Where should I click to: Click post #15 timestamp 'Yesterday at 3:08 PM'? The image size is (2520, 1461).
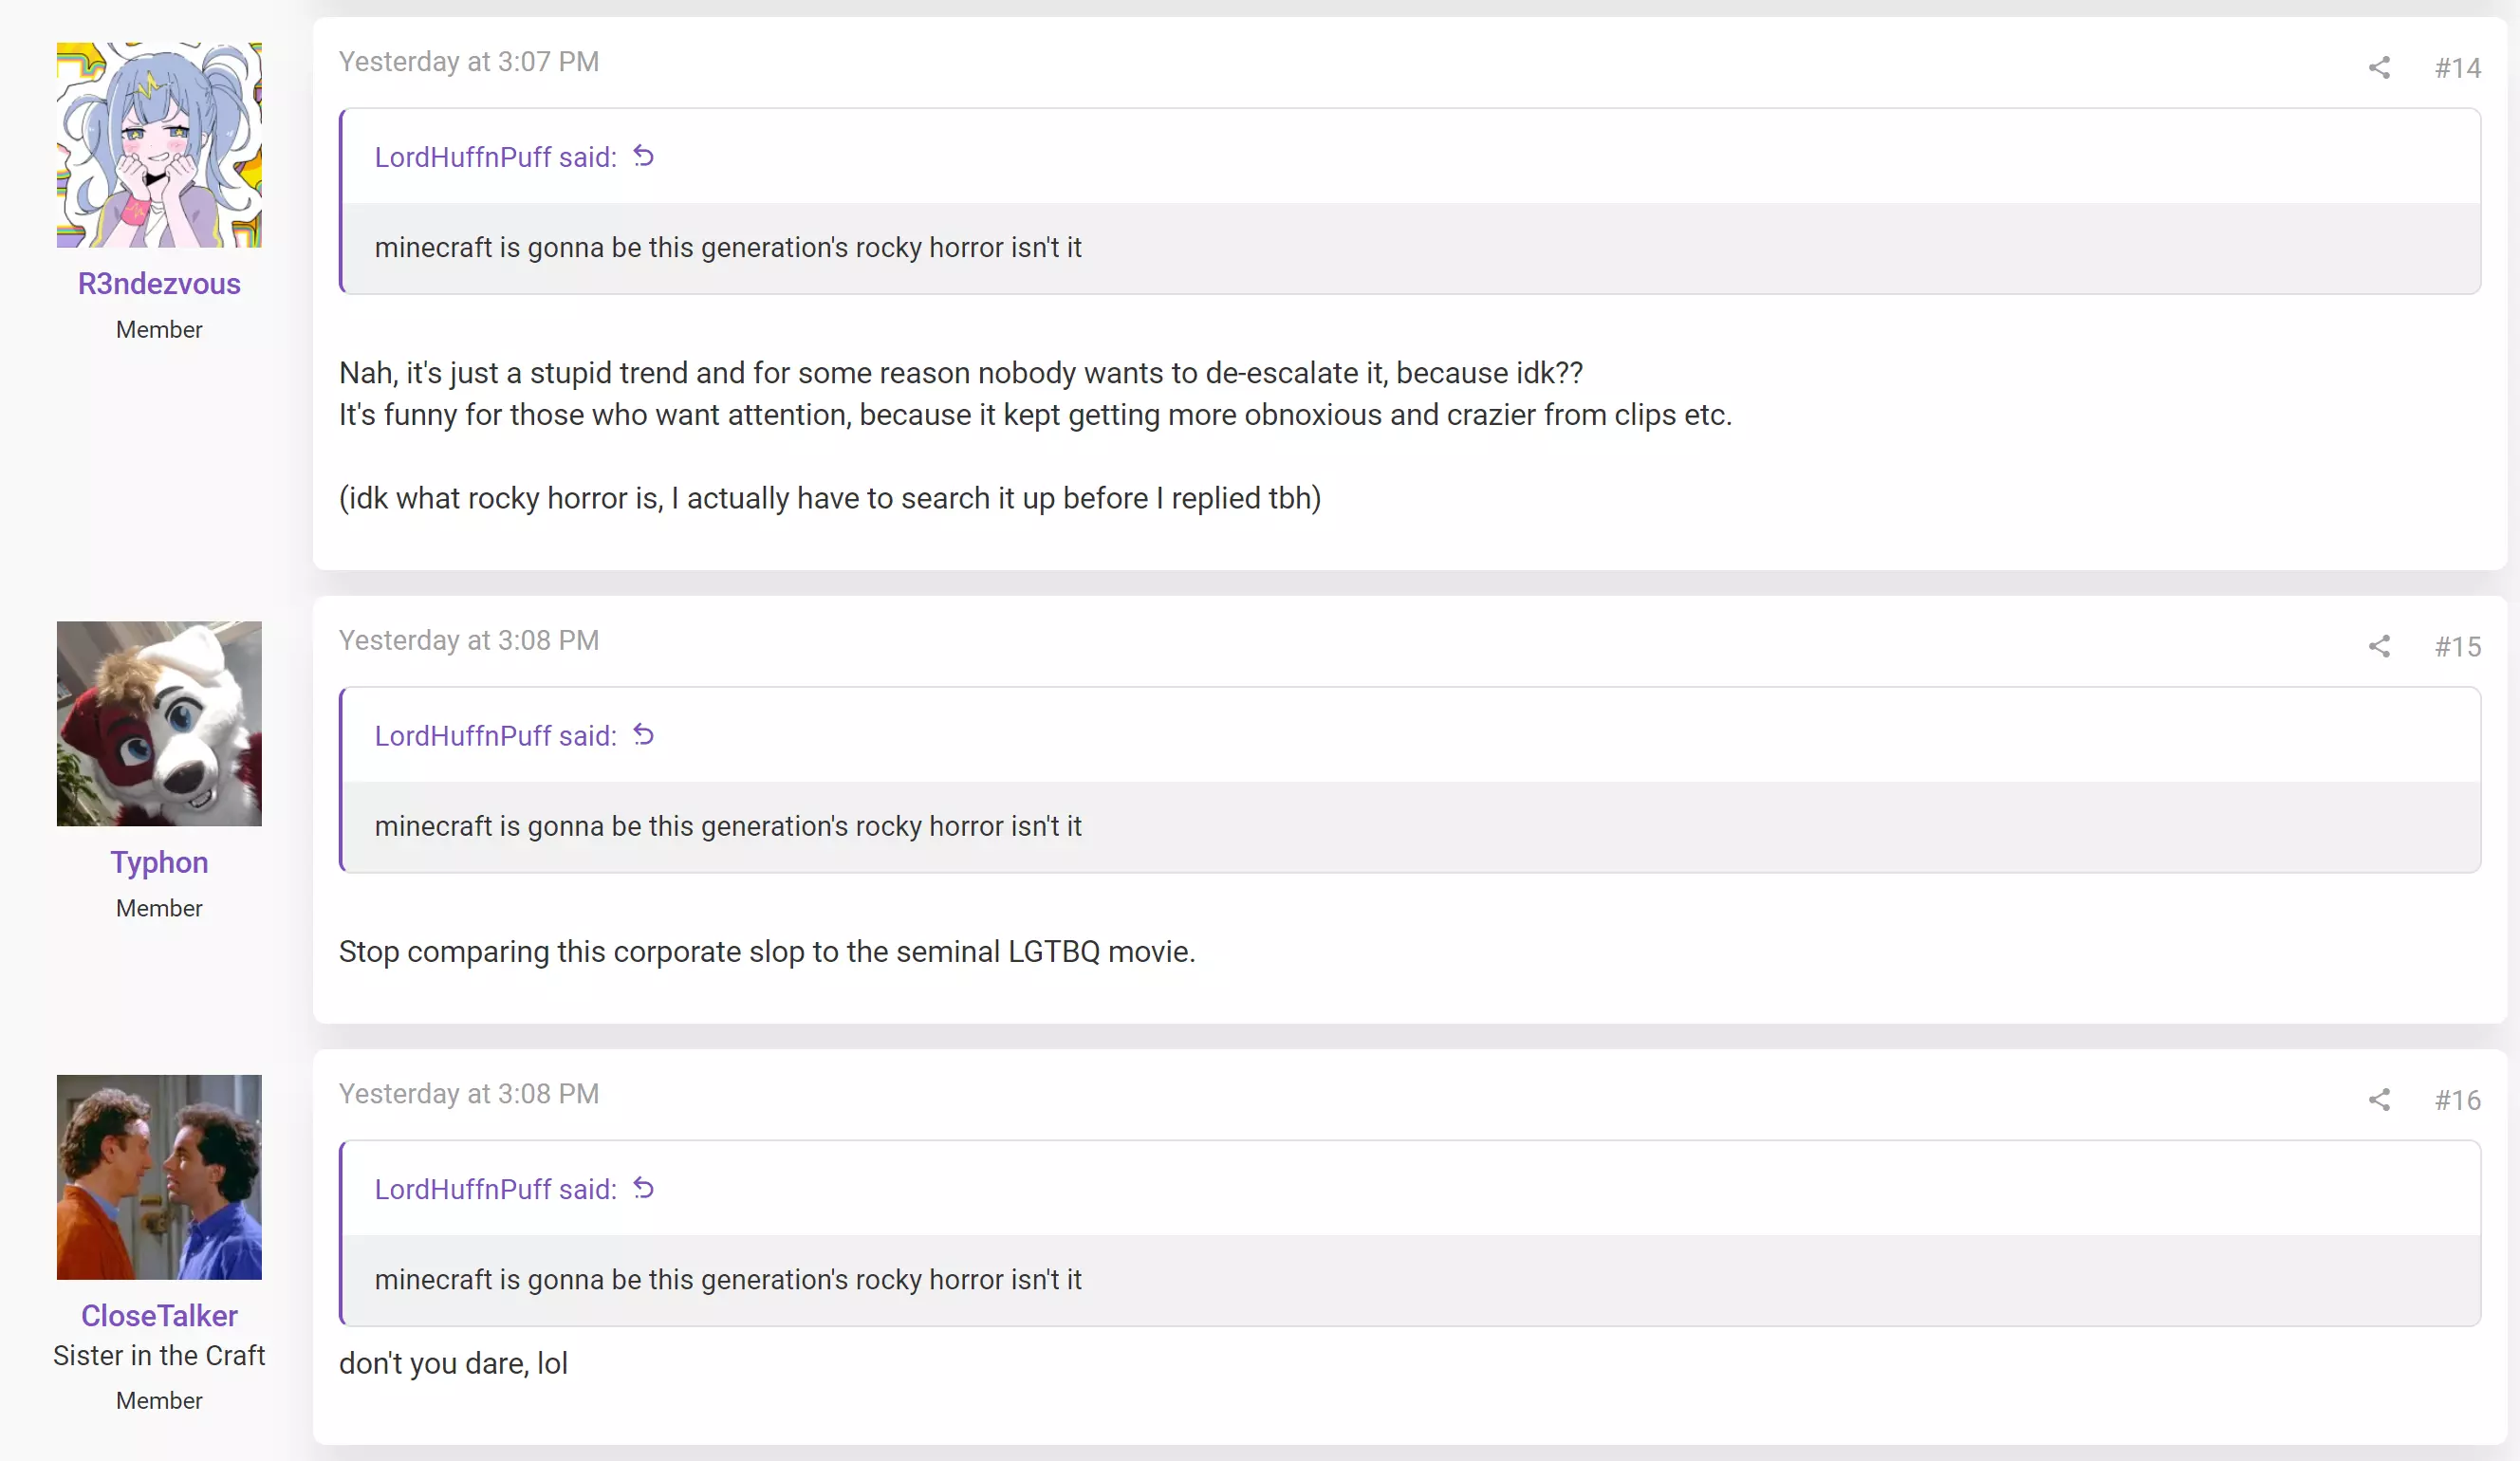(469, 641)
